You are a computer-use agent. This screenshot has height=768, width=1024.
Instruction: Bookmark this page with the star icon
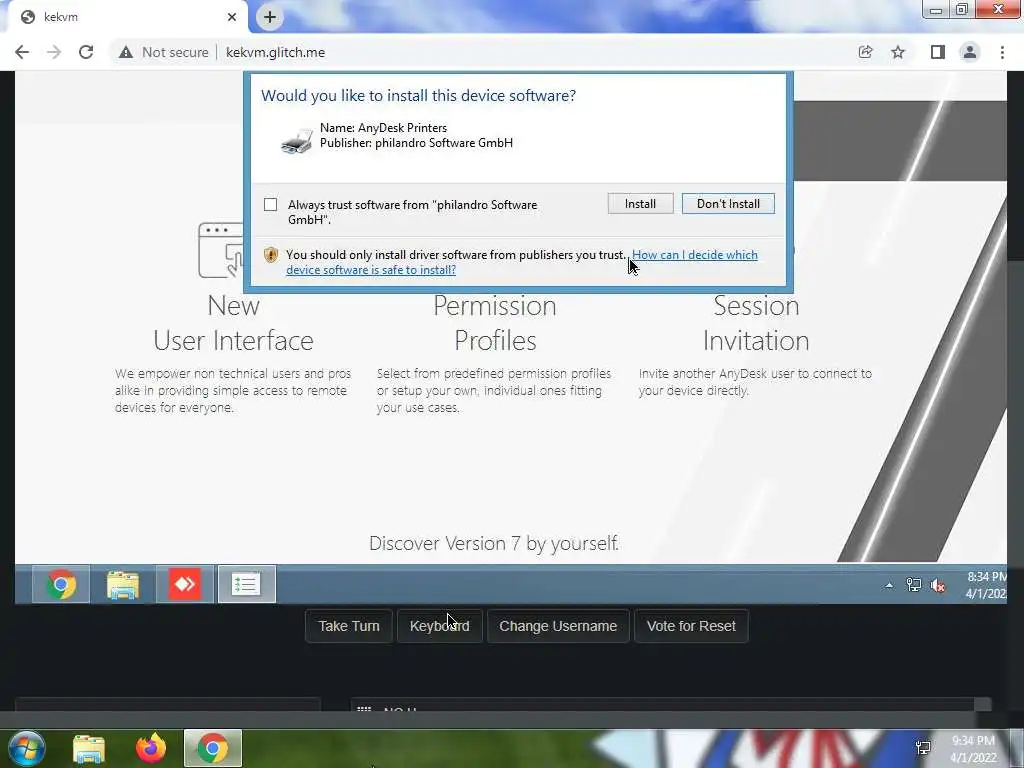tap(898, 52)
